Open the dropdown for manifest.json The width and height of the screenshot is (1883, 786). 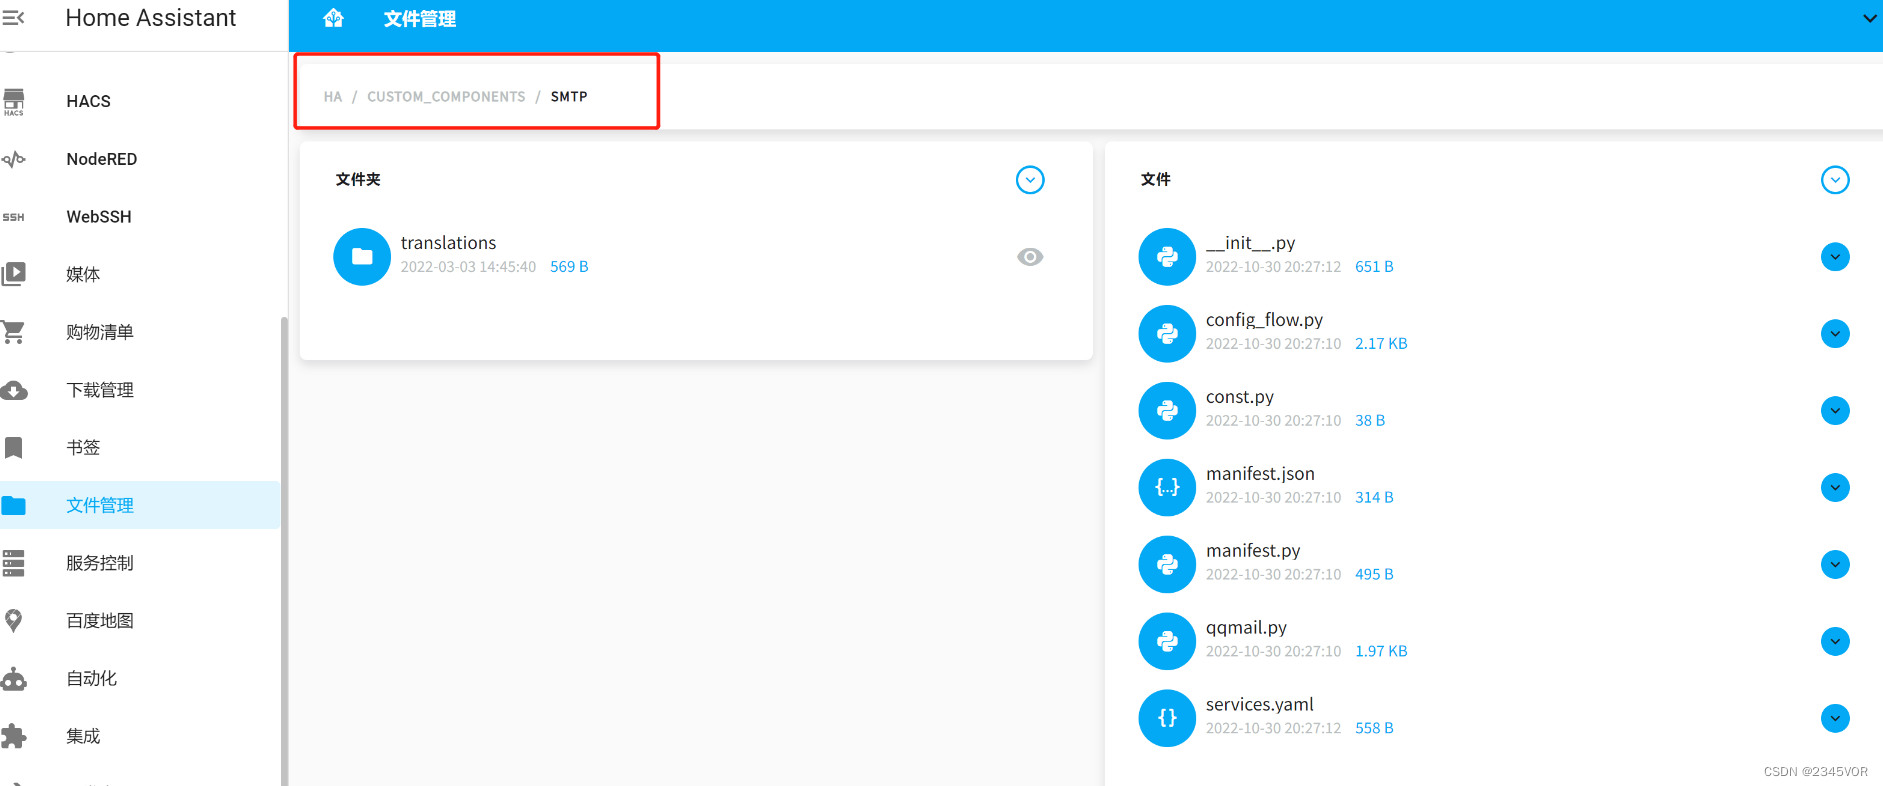coord(1835,488)
